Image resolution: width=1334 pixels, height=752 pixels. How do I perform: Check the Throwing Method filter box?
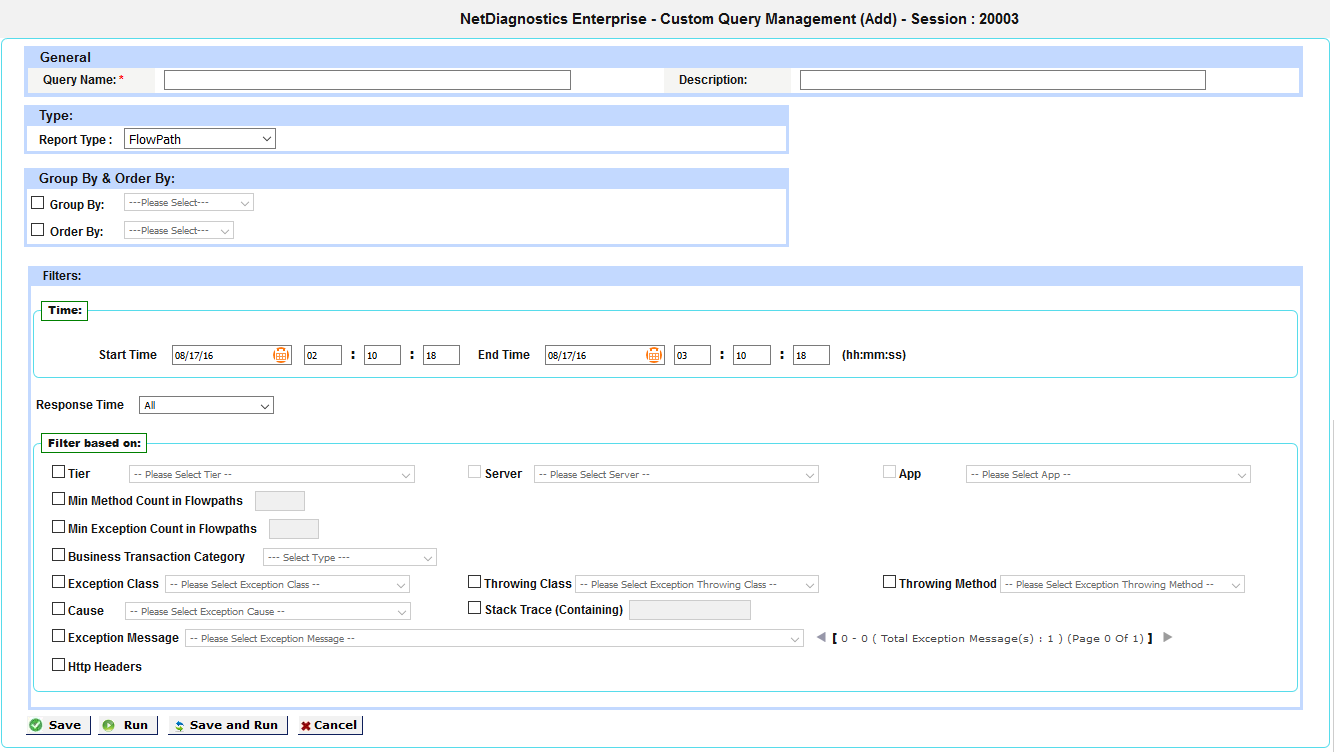(890, 582)
